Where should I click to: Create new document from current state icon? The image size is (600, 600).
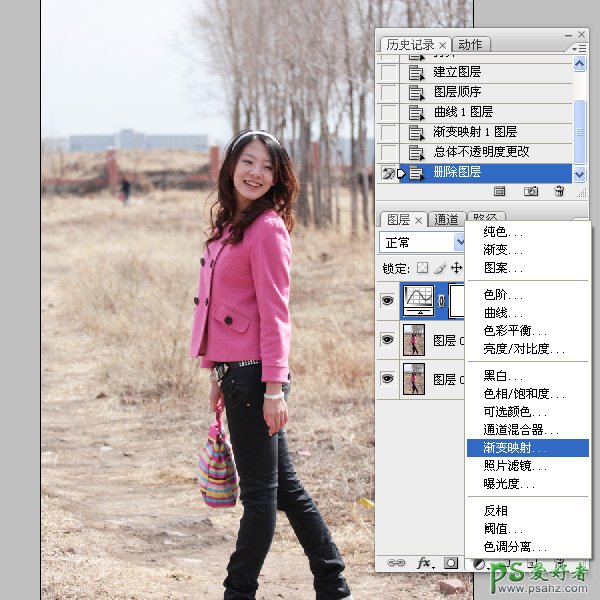(500, 190)
